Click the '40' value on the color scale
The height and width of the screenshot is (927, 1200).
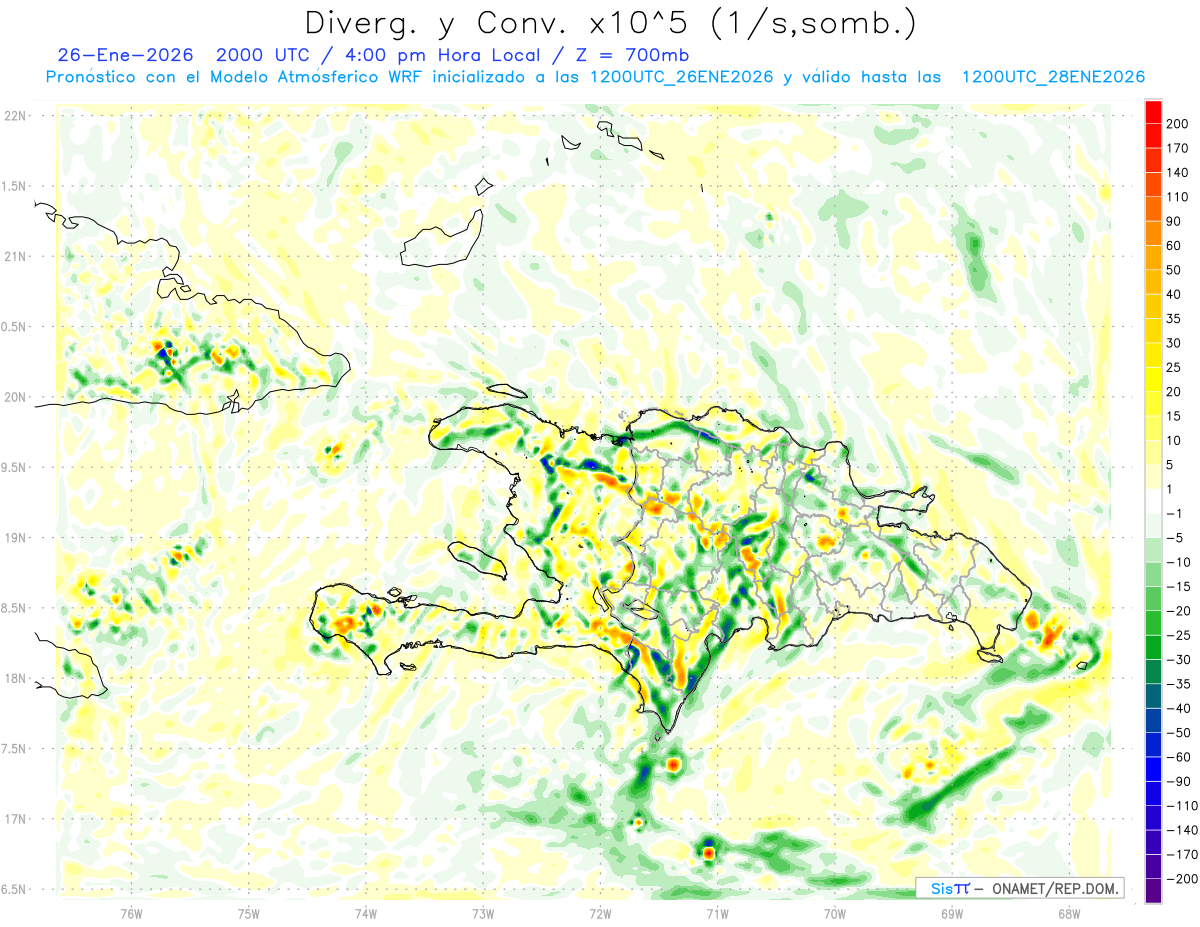pyautogui.click(x=1174, y=294)
